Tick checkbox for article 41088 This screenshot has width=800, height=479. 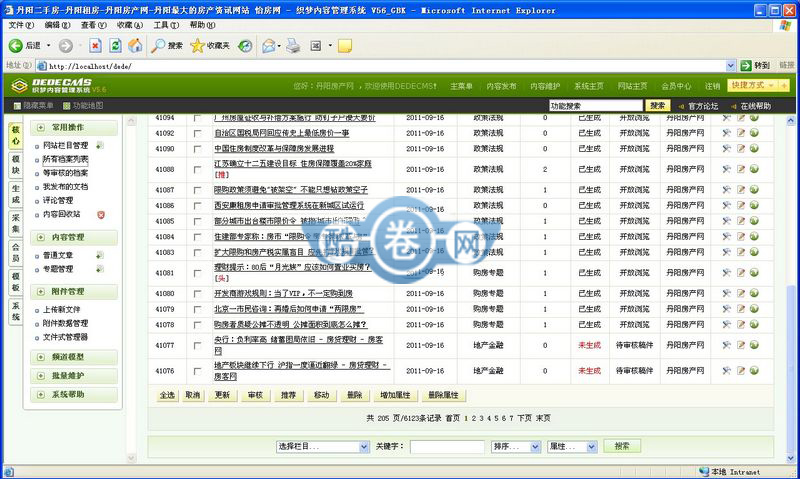click(x=197, y=169)
